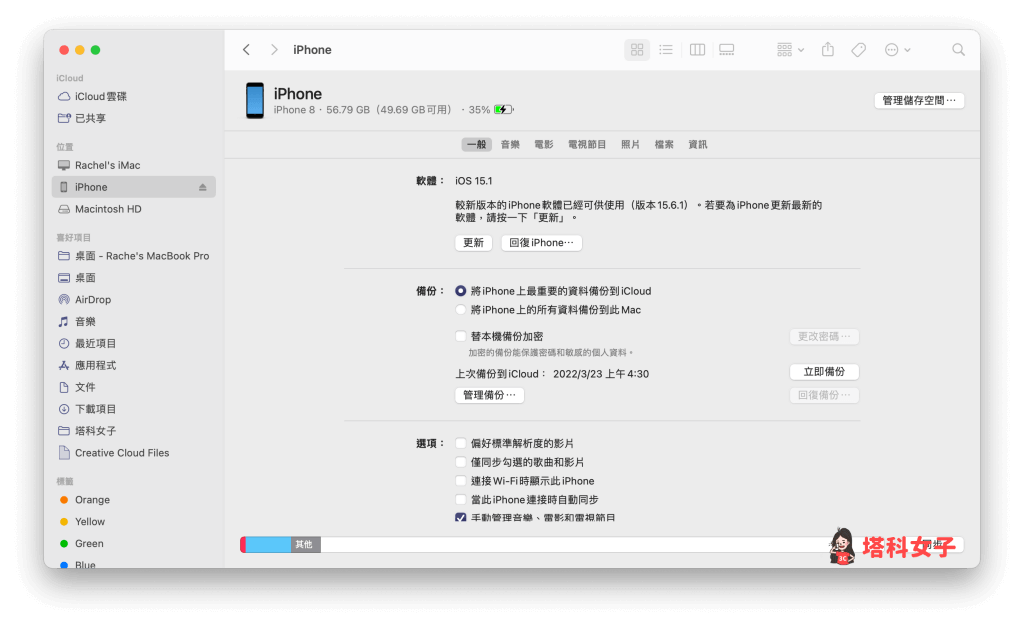Screen dimensions: 1024x626
Task: Select backup to iCloud radio option
Action: pos(460,291)
